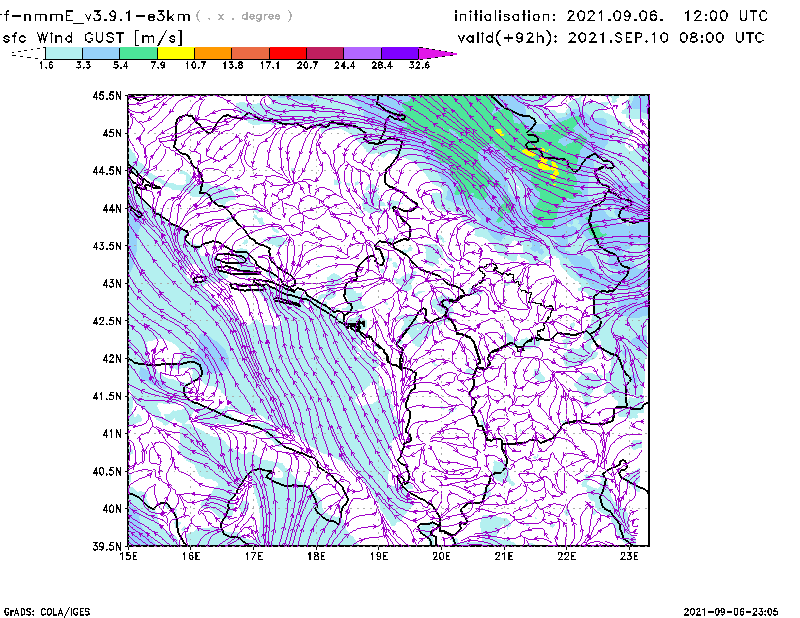
Task: Click the light purple legend swatch
Action: click(363, 53)
